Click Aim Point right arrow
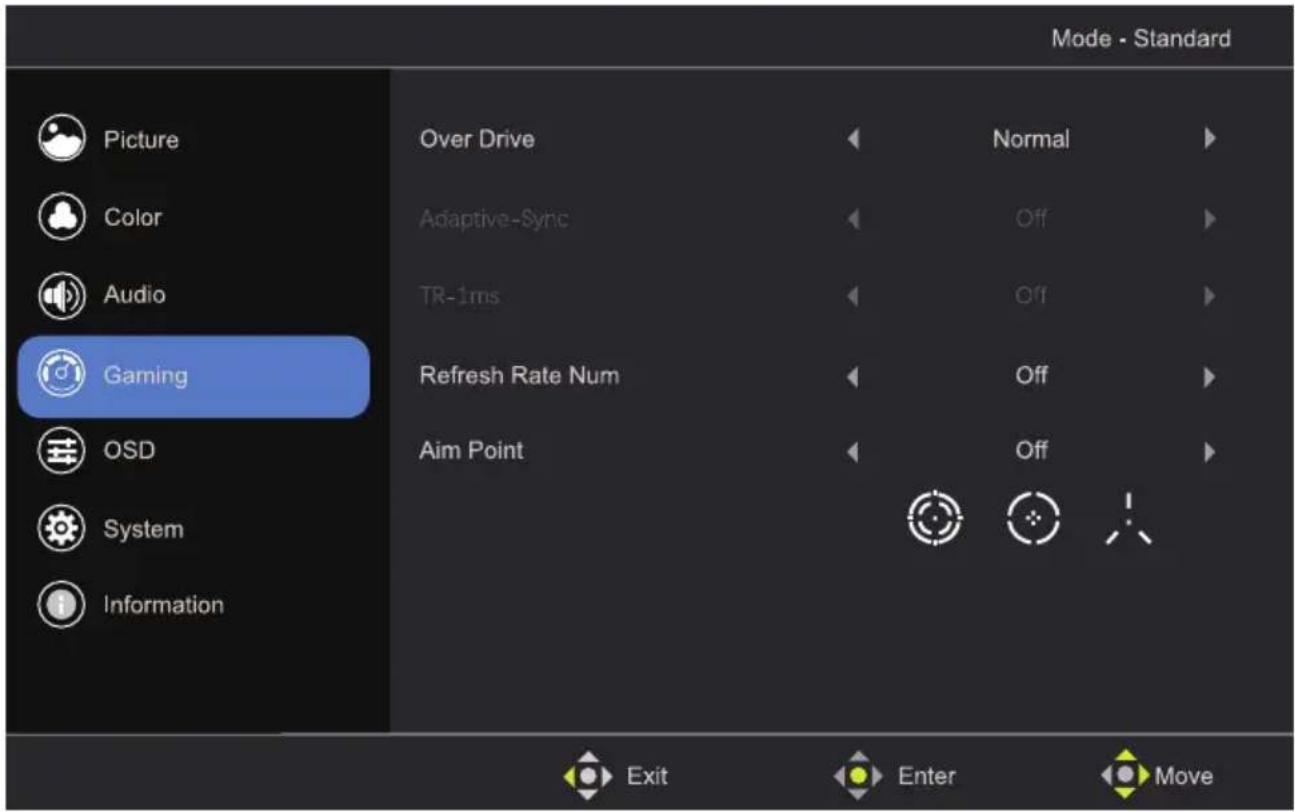 pos(1210,452)
